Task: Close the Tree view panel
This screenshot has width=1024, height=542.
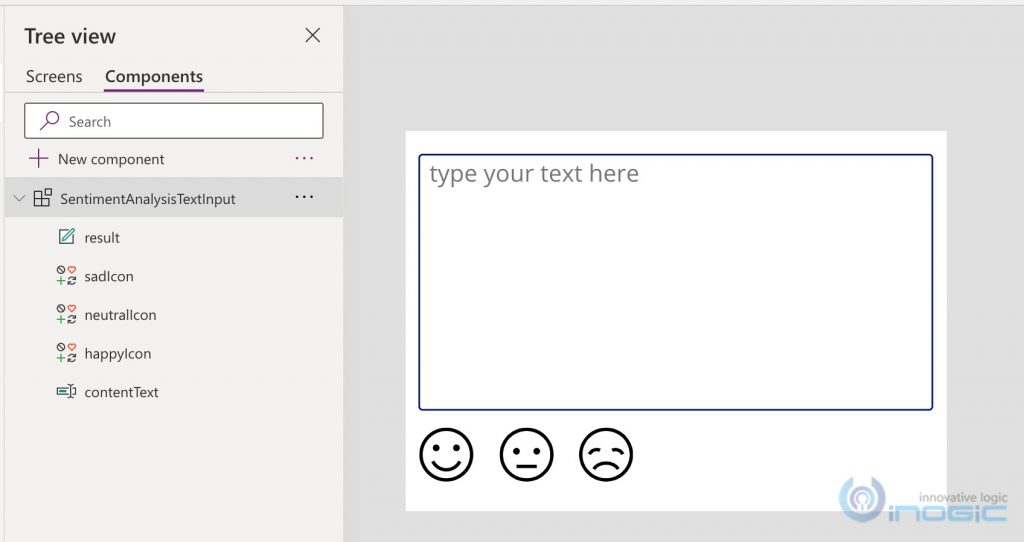Action: click(313, 35)
